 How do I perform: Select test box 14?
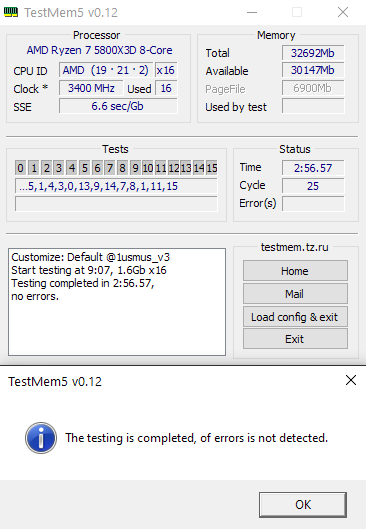tap(199, 168)
